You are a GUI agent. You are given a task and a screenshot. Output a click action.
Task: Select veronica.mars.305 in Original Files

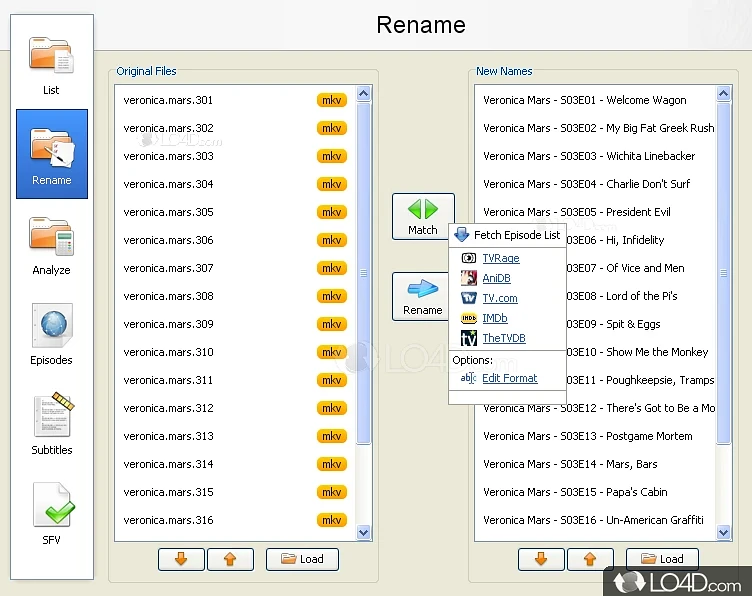tap(168, 212)
